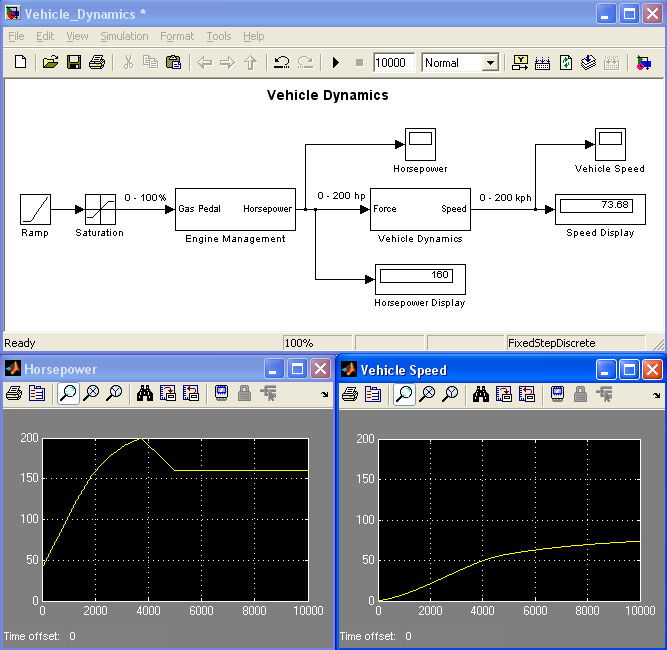Open Parameters icon in Vehicle Speed scope
This screenshot has width=667, height=650.
tap(373, 394)
